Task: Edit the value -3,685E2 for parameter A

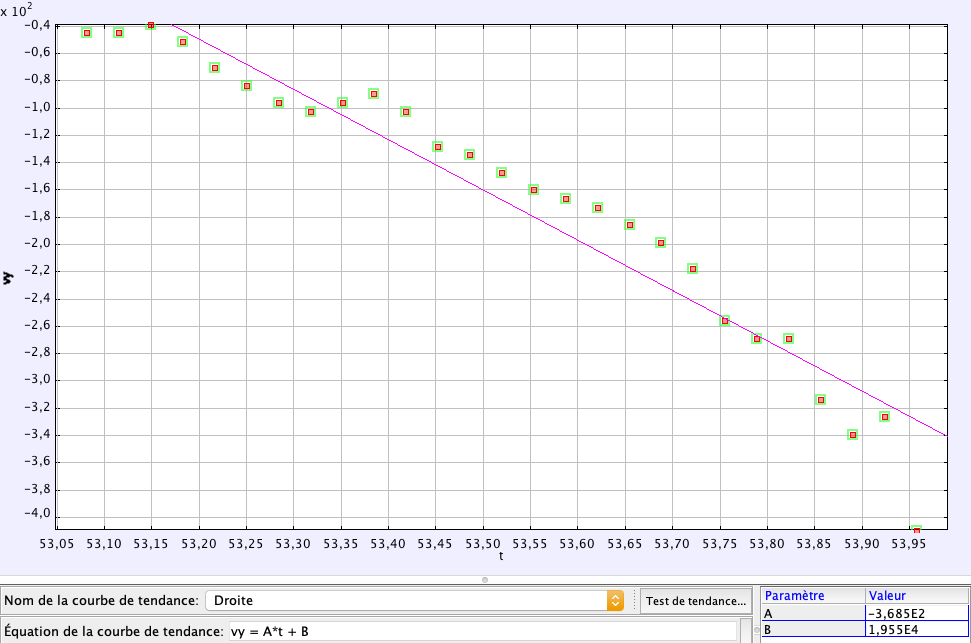Action: 916,614
